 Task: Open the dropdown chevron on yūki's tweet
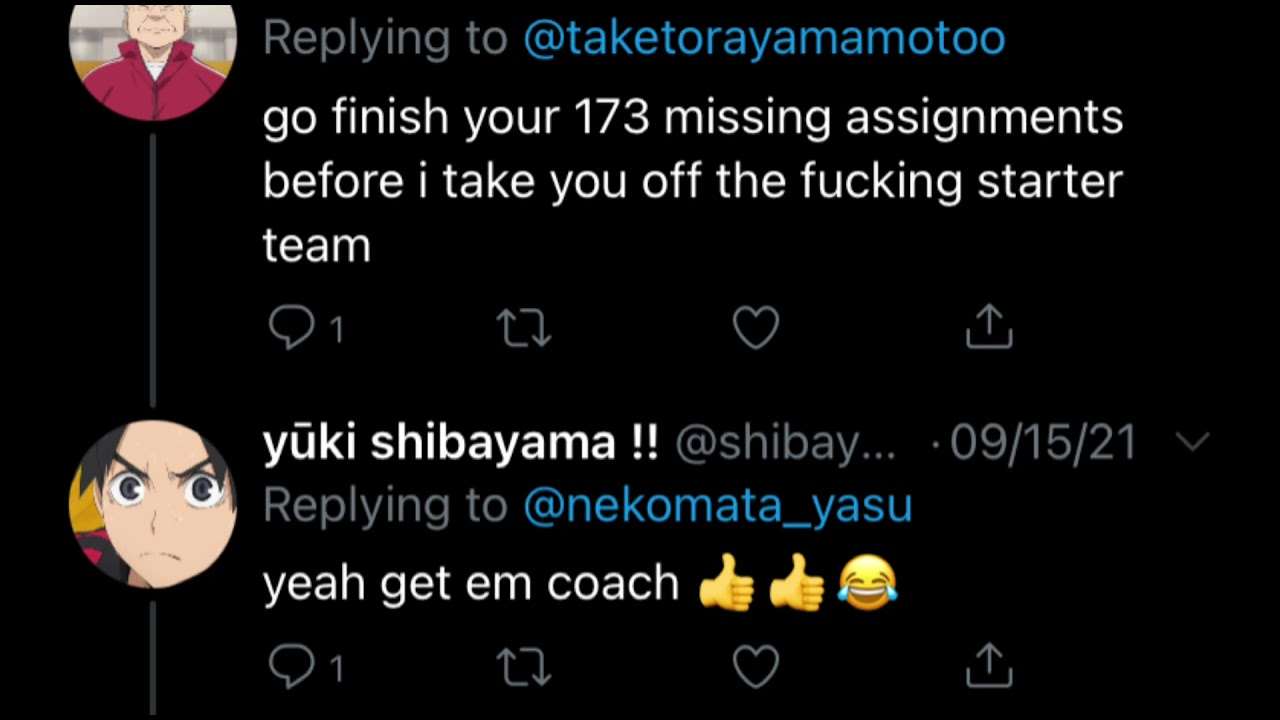point(1193,442)
